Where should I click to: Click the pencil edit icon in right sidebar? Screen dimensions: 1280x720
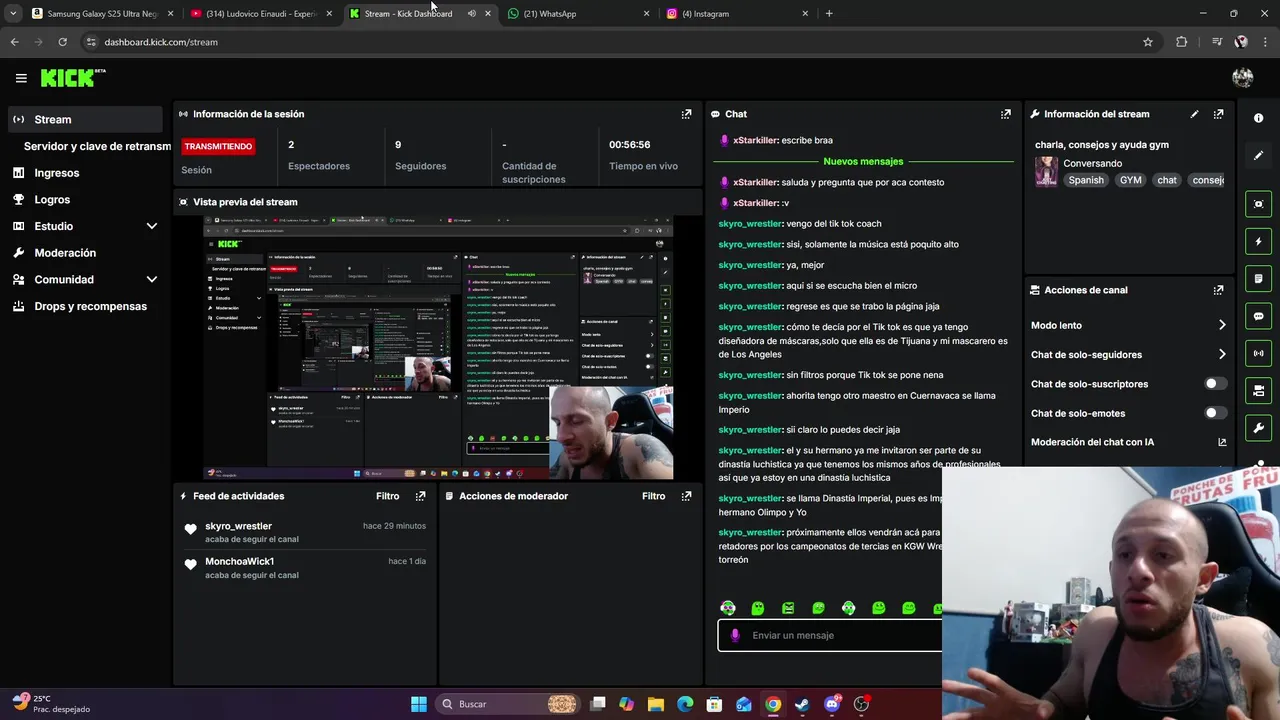click(x=1258, y=156)
